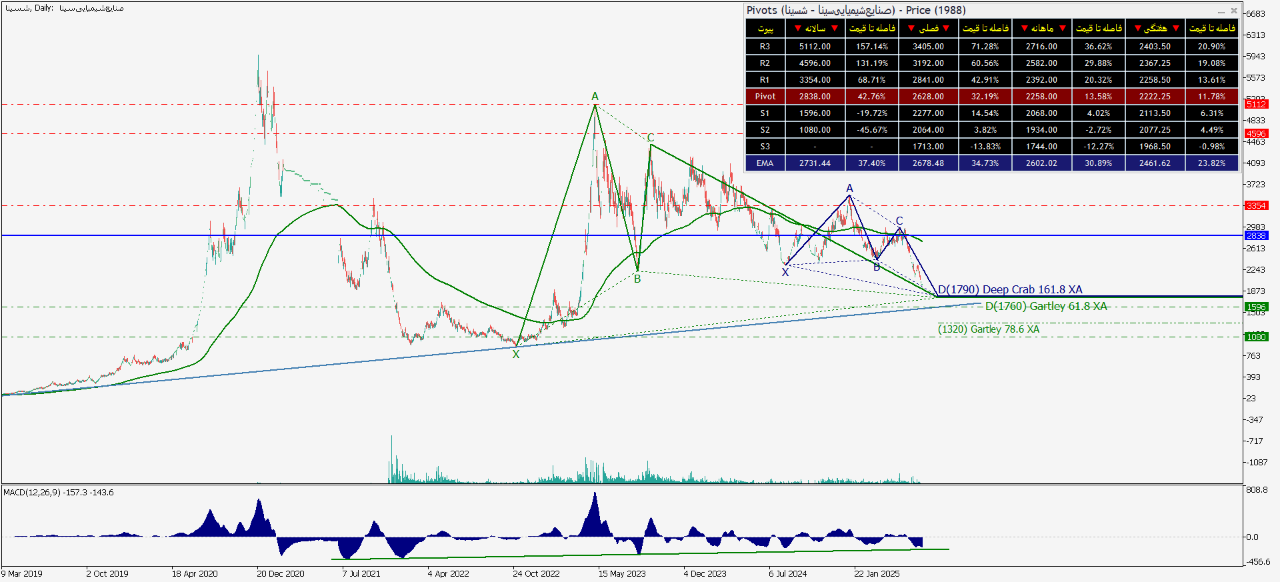Image resolution: width=1280 pixels, height=582 pixels.
Task: Click the green 1080 support price tag
Action: [1256, 337]
